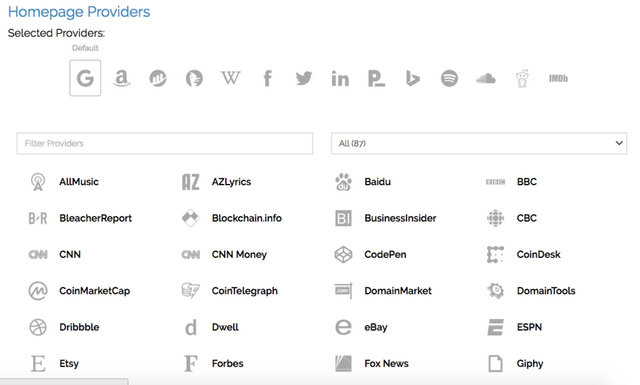This screenshot has width=640, height=385.
Task: Select the DuckDuckGo provider icon
Action: click(x=194, y=78)
